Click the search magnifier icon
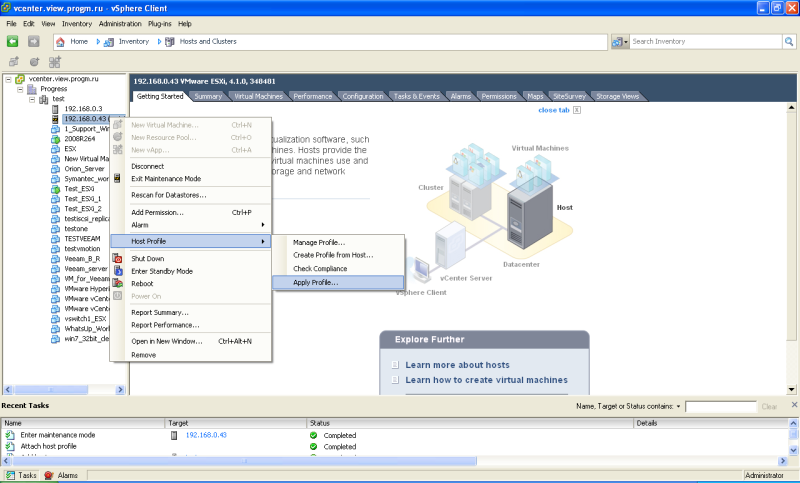The image size is (800, 483). pos(789,41)
